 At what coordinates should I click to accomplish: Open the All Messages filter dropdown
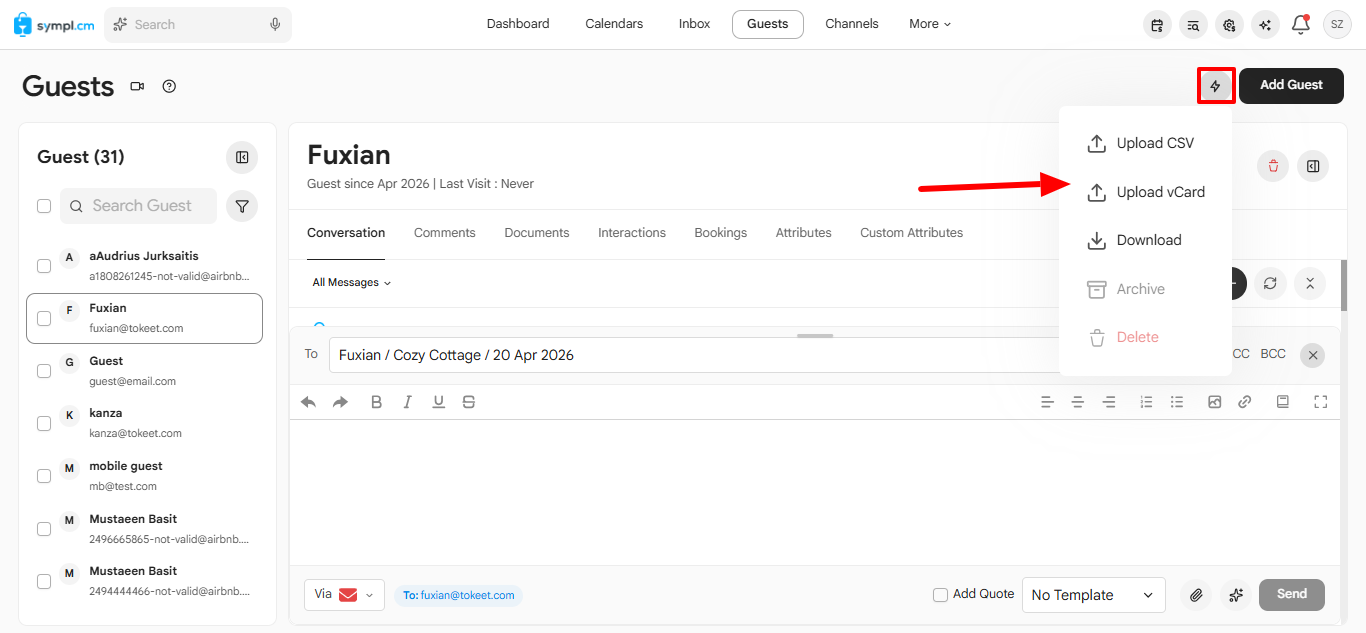tap(351, 283)
